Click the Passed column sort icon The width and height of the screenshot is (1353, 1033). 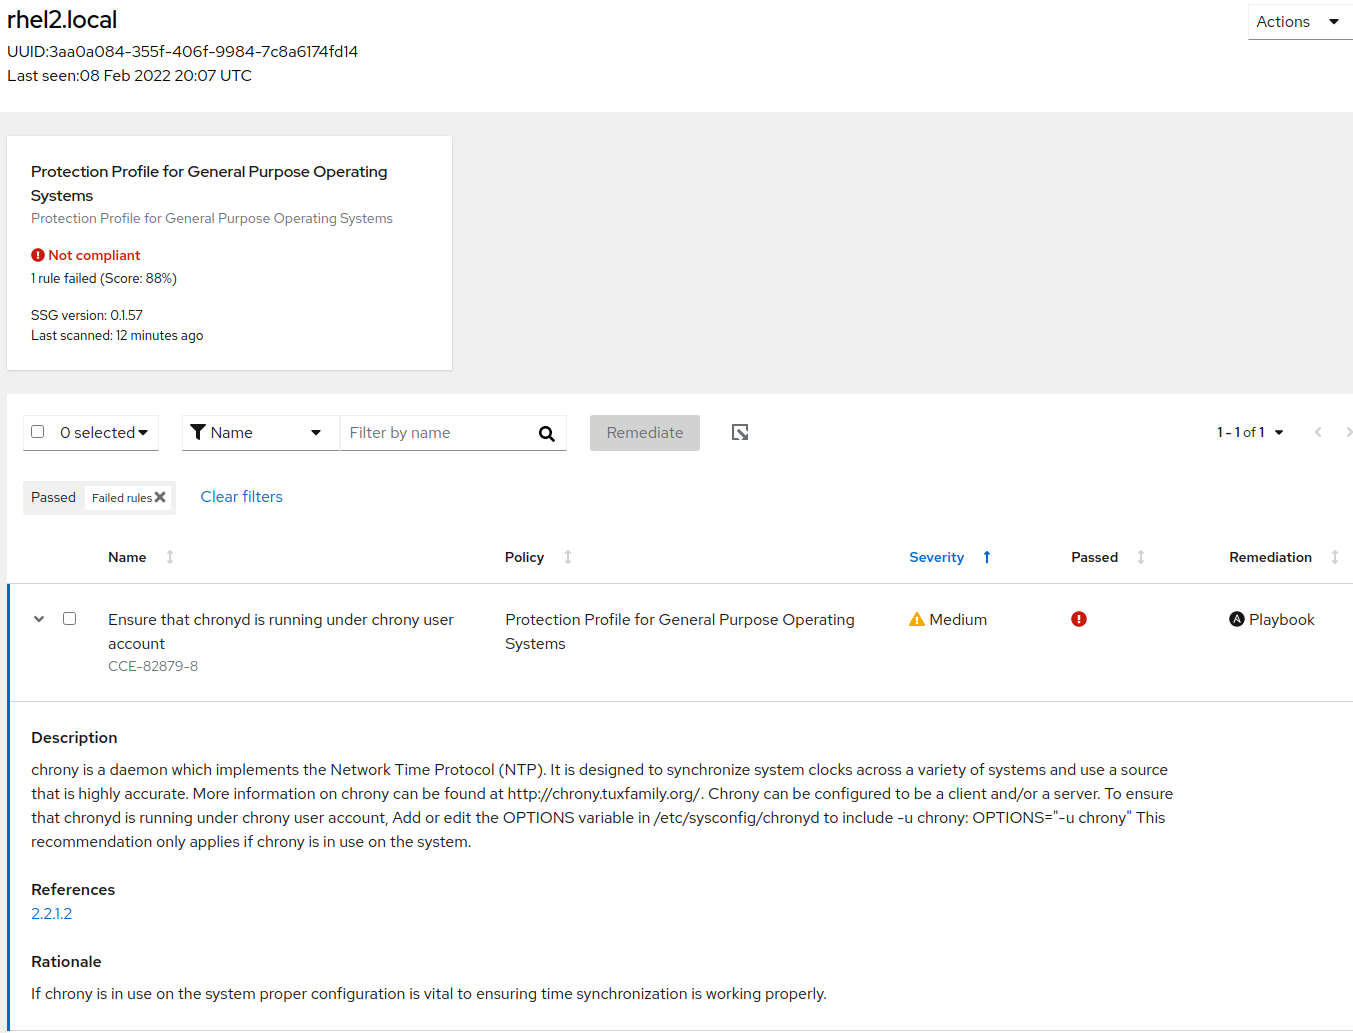point(1140,557)
